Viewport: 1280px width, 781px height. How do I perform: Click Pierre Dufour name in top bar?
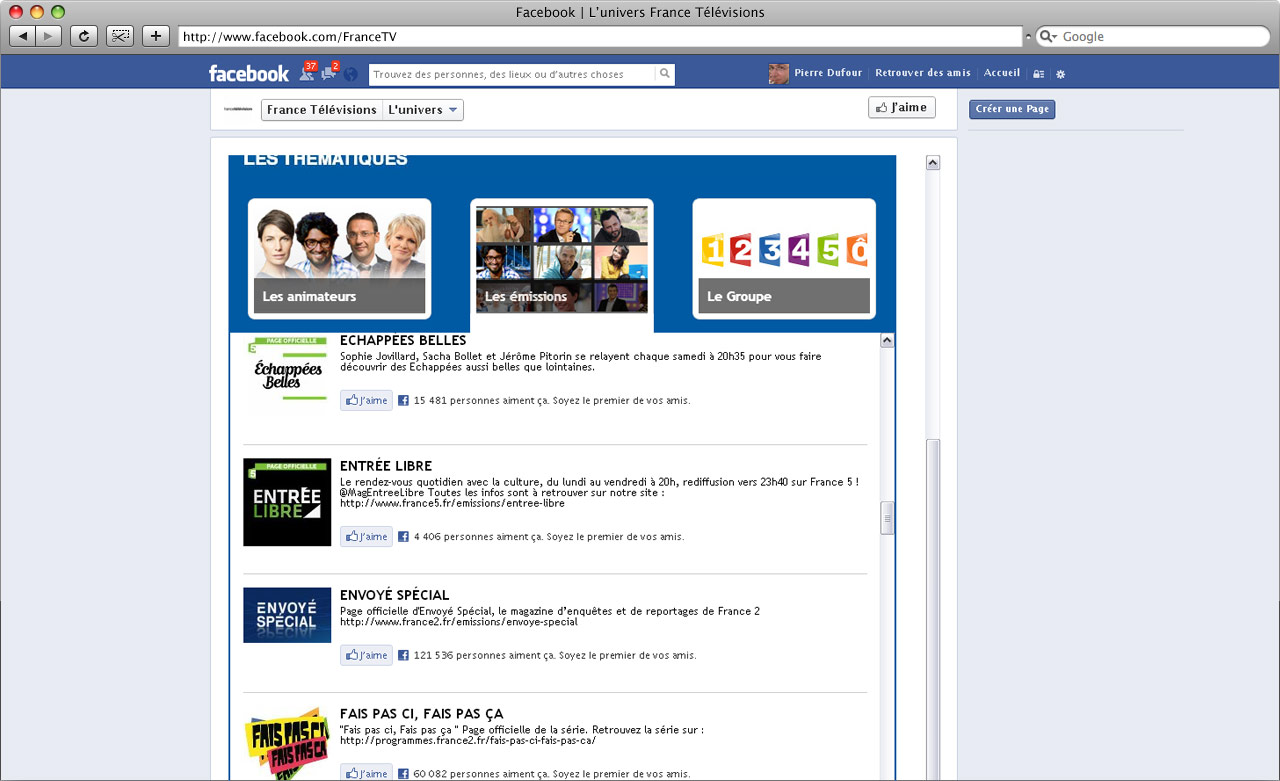[x=830, y=73]
